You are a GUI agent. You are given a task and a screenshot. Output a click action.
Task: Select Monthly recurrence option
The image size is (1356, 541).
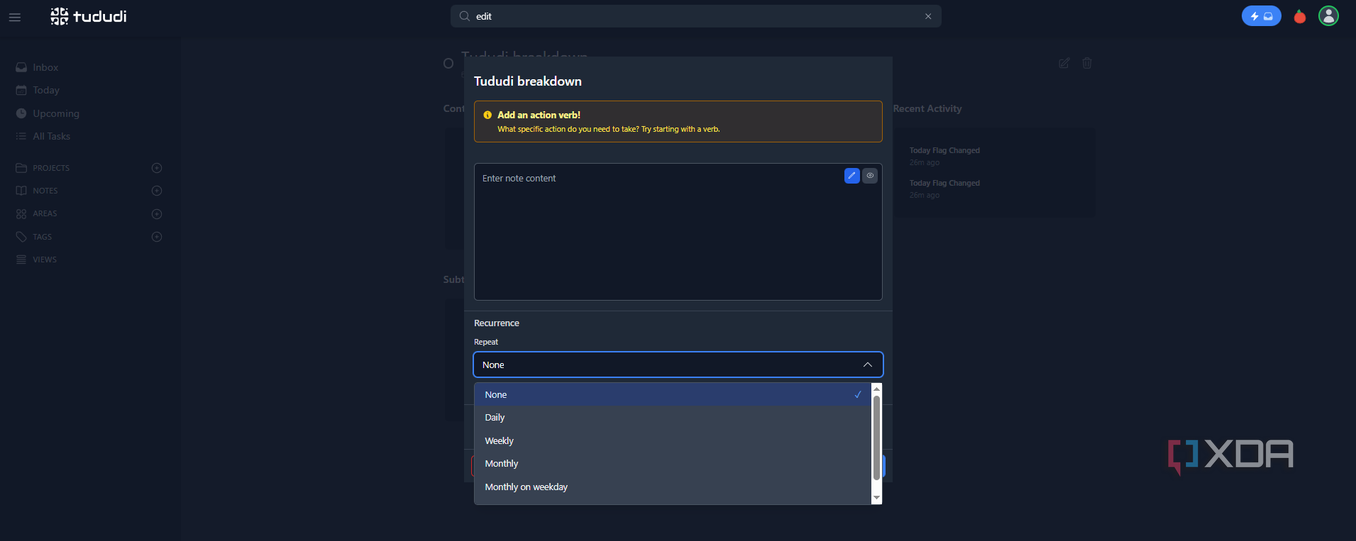pos(673,463)
